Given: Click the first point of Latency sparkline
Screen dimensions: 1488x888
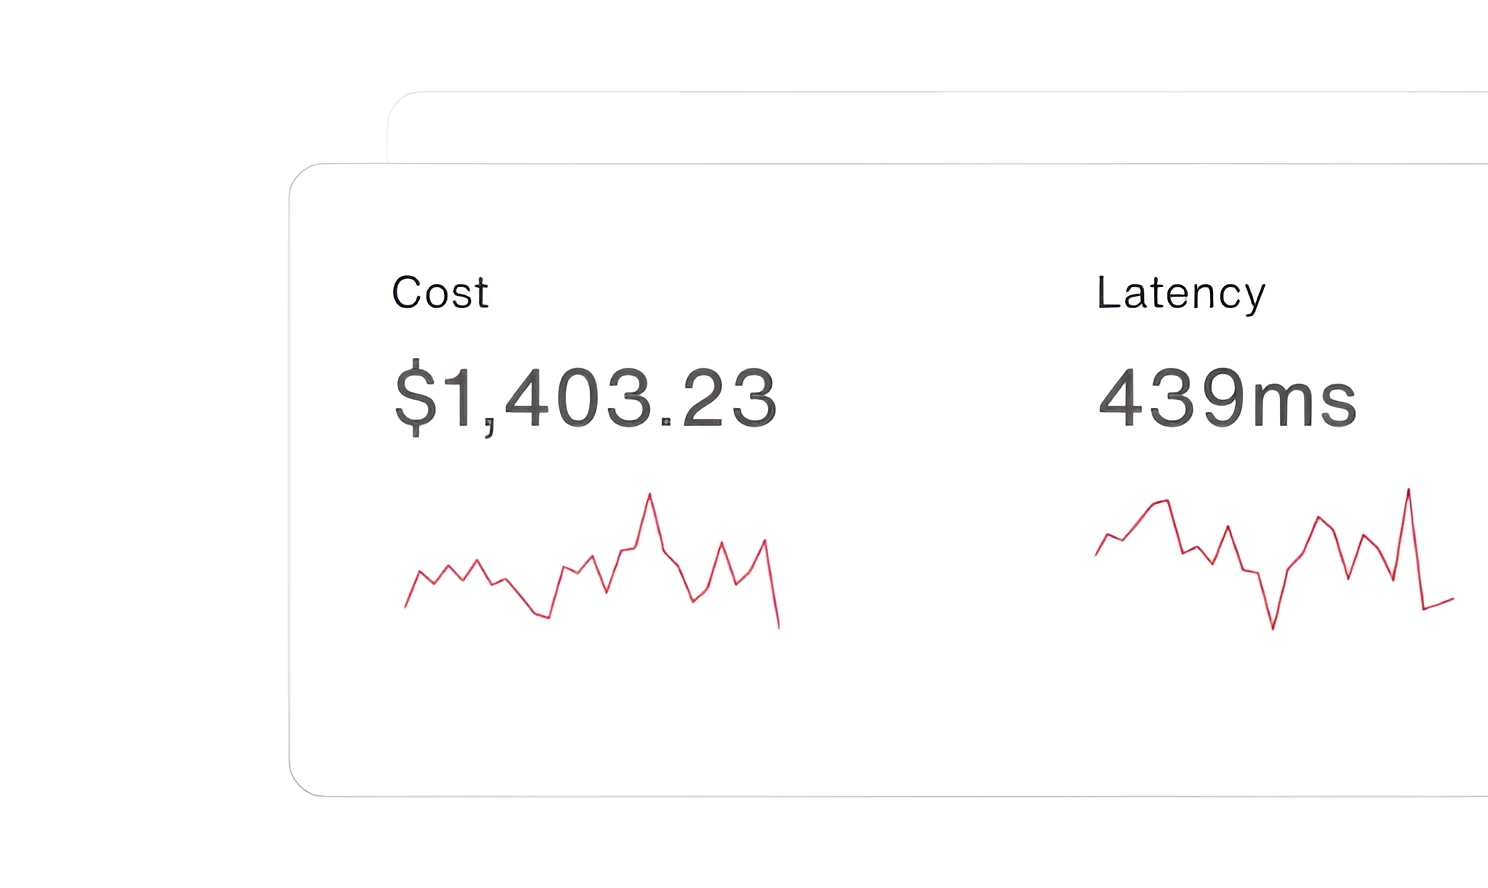Looking at the screenshot, I should coord(1096,555).
